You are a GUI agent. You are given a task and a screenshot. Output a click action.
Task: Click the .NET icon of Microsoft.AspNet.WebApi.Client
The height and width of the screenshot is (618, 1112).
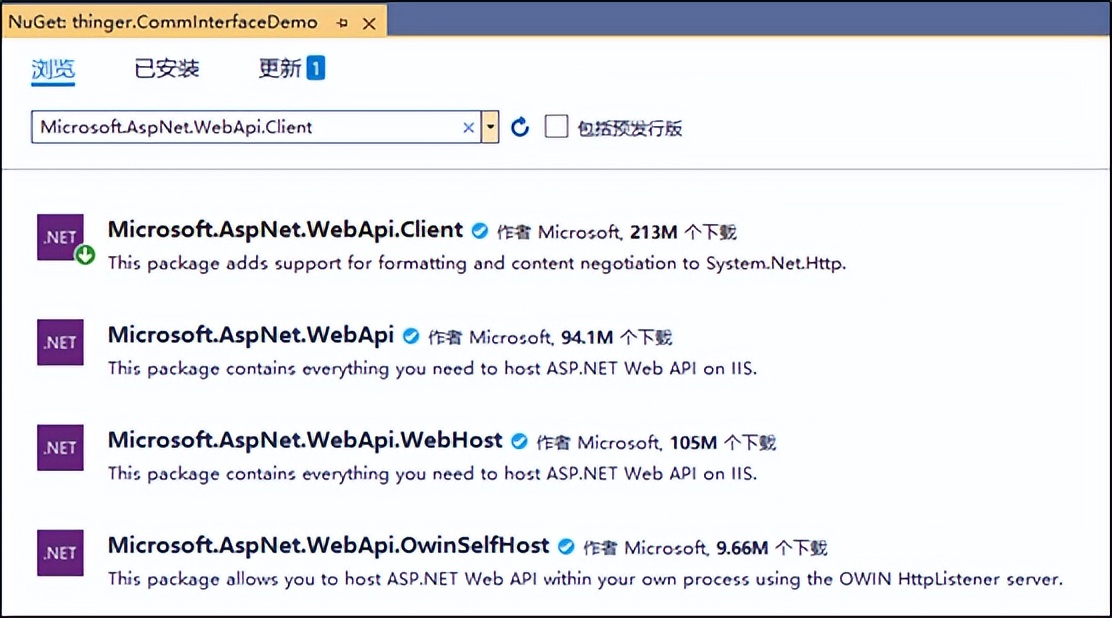coord(60,237)
